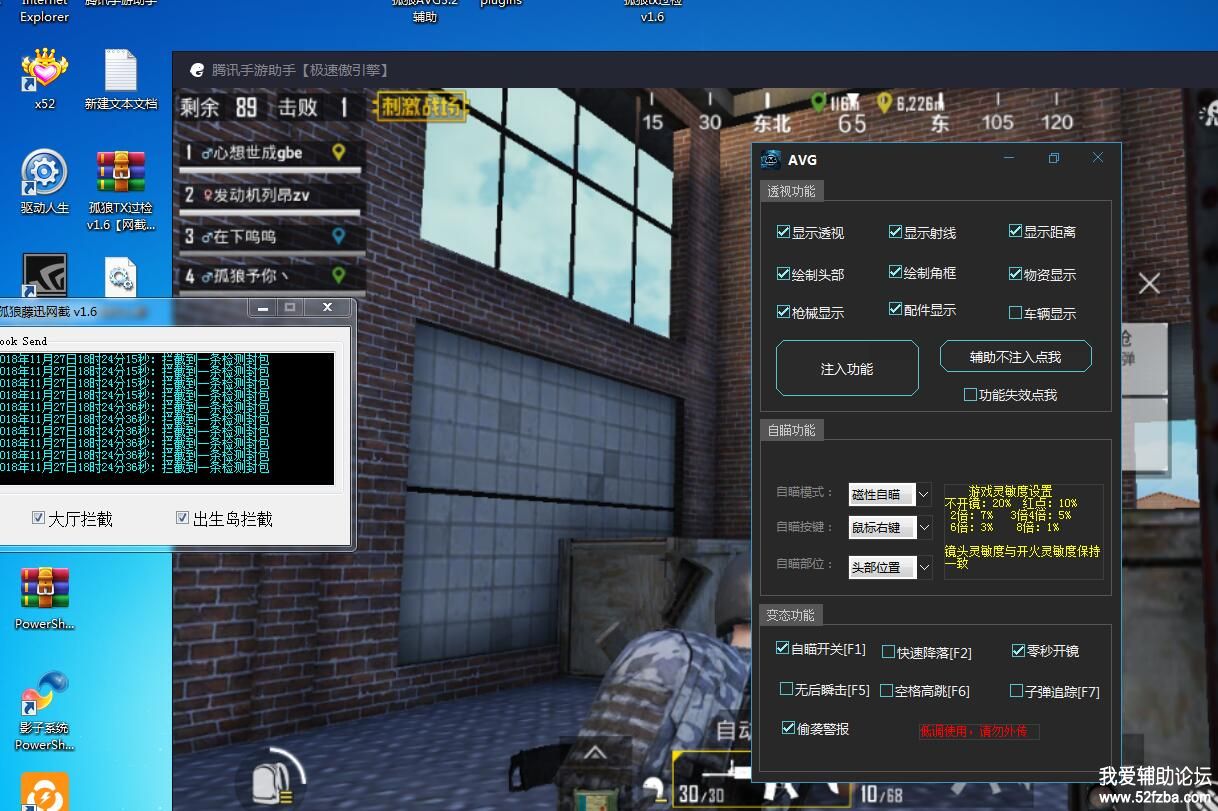Click the 刺激战场 logo badge
Screen dimensions: 1218x811
[421, 107]
